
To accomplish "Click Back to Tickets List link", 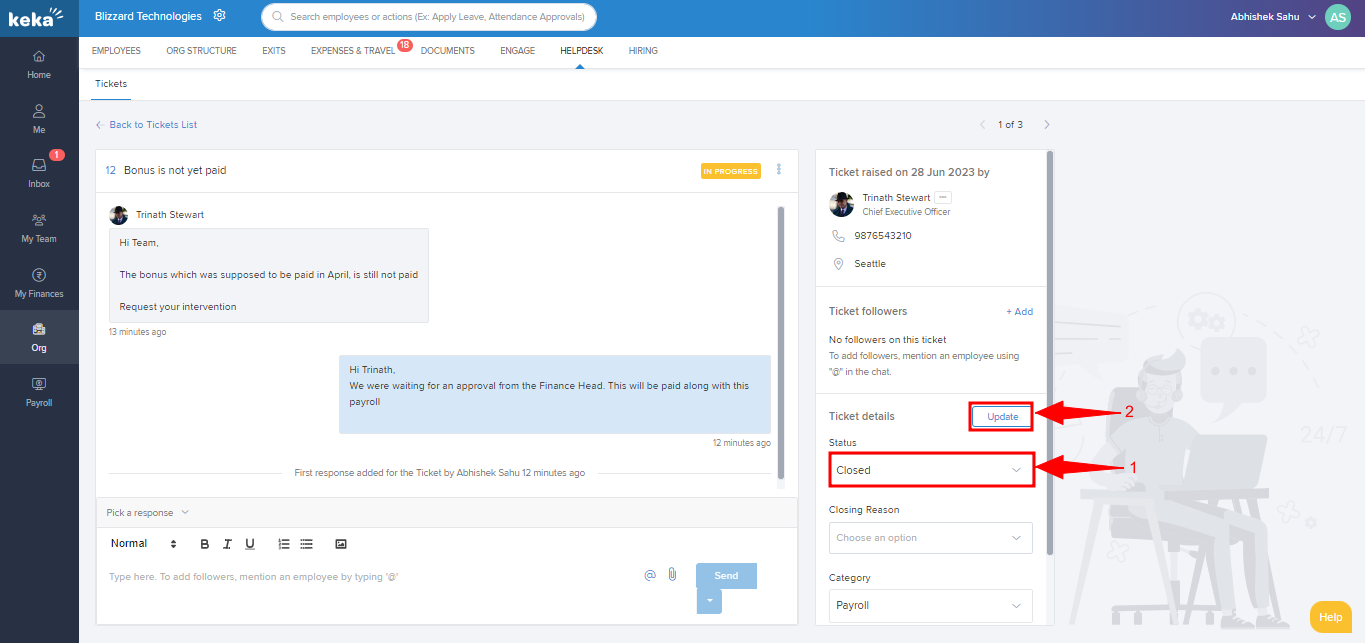I will [x=152, y=125].
